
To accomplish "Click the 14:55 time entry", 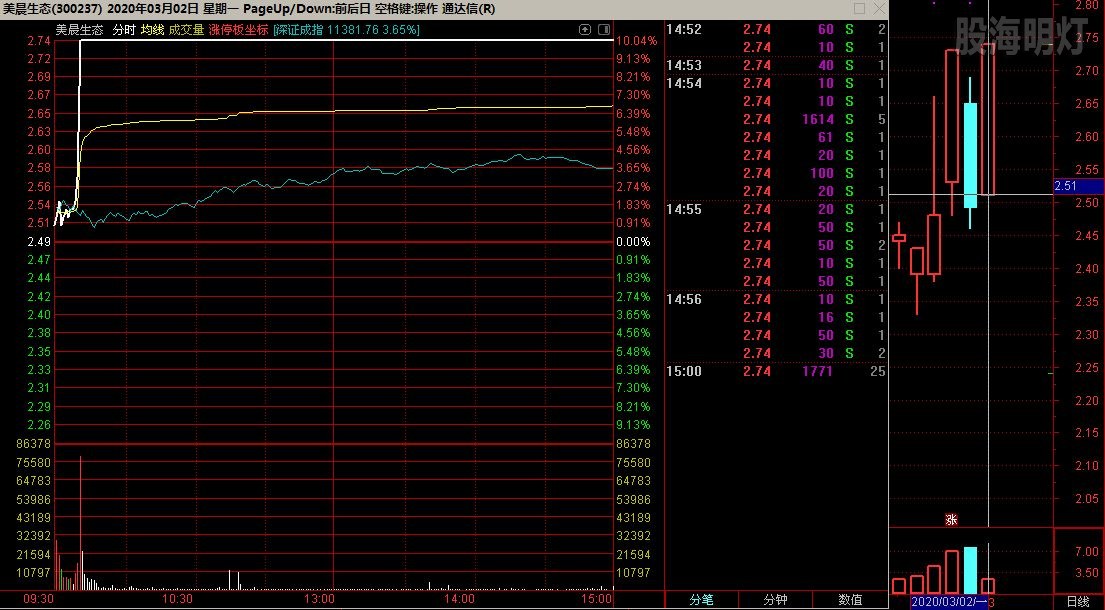I will point(684,209).
